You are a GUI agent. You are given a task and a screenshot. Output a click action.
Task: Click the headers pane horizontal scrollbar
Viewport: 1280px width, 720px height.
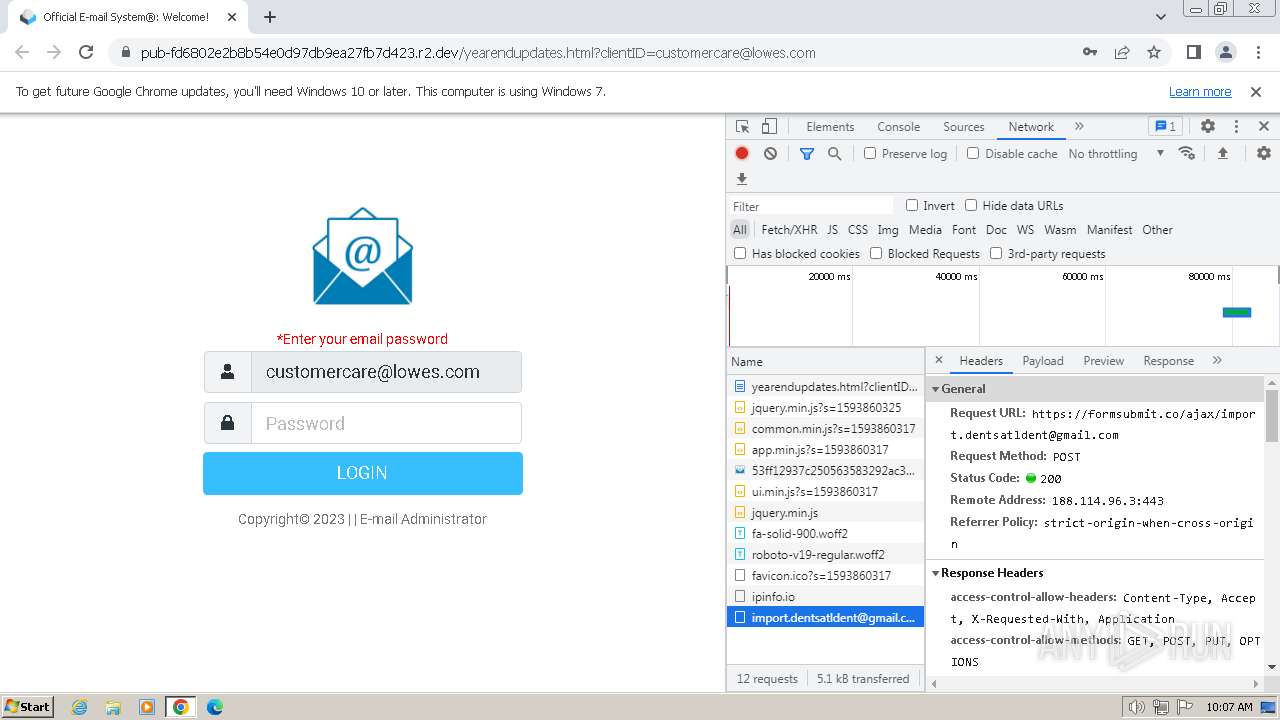(1097, 683)
